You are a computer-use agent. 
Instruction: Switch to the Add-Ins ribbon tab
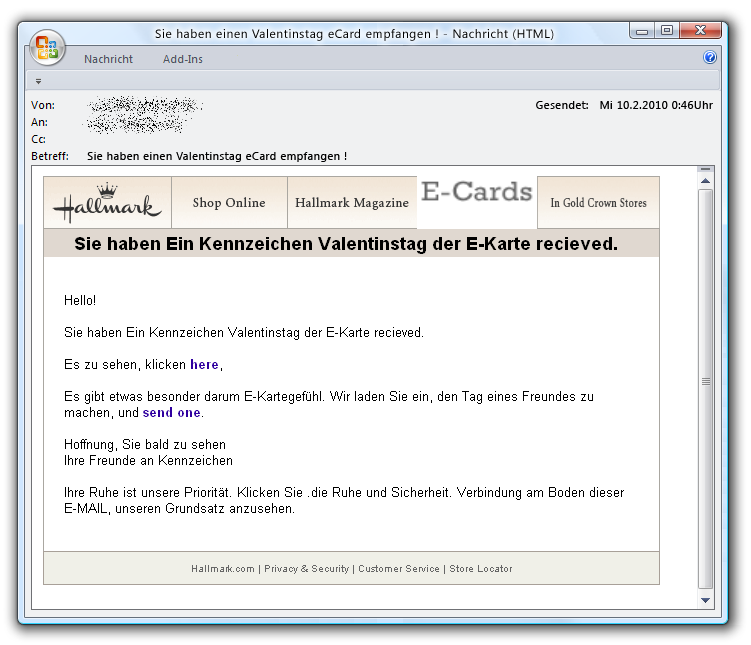182,59
